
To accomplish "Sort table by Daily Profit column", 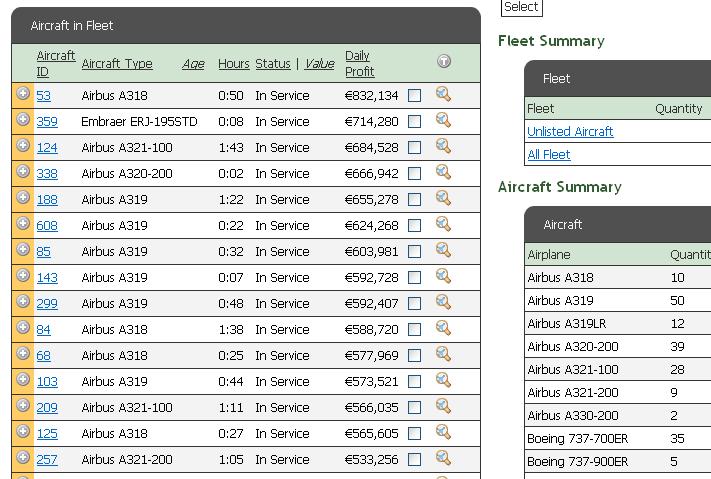I will 360,64.
